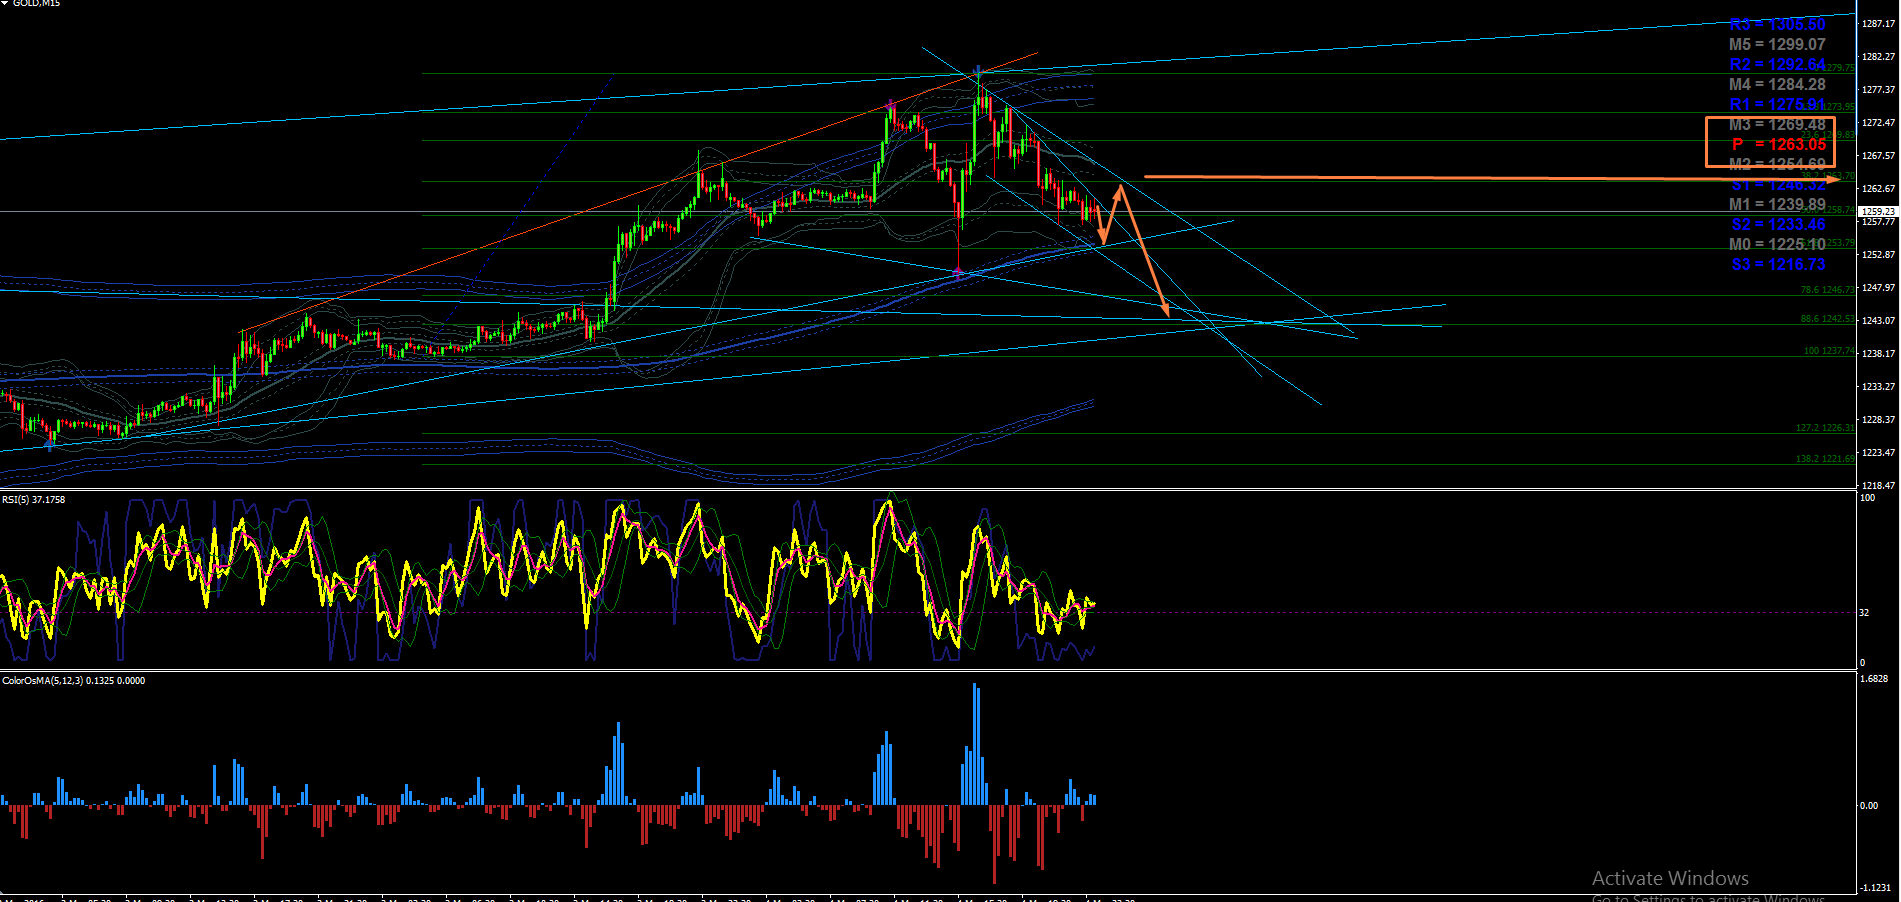Screen dimensions: 1901x902
Task: Select the Fibonacci 88.6 1242.53 level label
Action: pyautogui.click(x=1827, y=319)
